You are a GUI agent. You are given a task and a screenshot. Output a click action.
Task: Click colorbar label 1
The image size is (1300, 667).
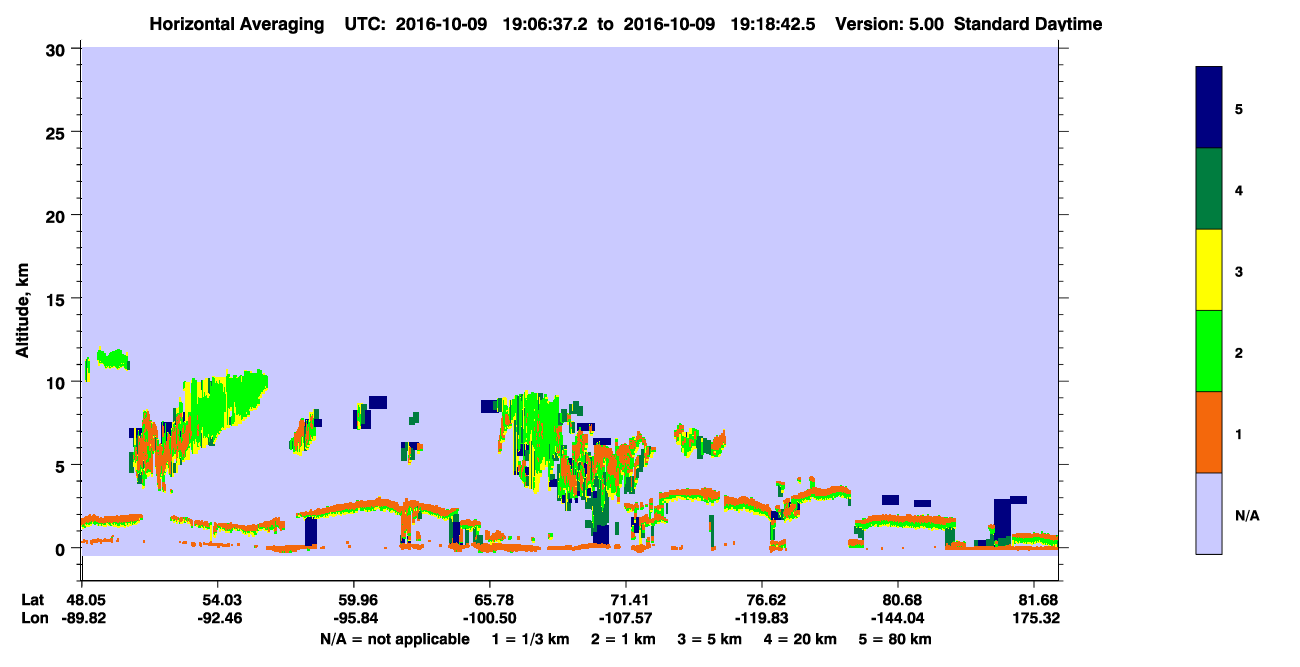click(x=1239, y=433)
